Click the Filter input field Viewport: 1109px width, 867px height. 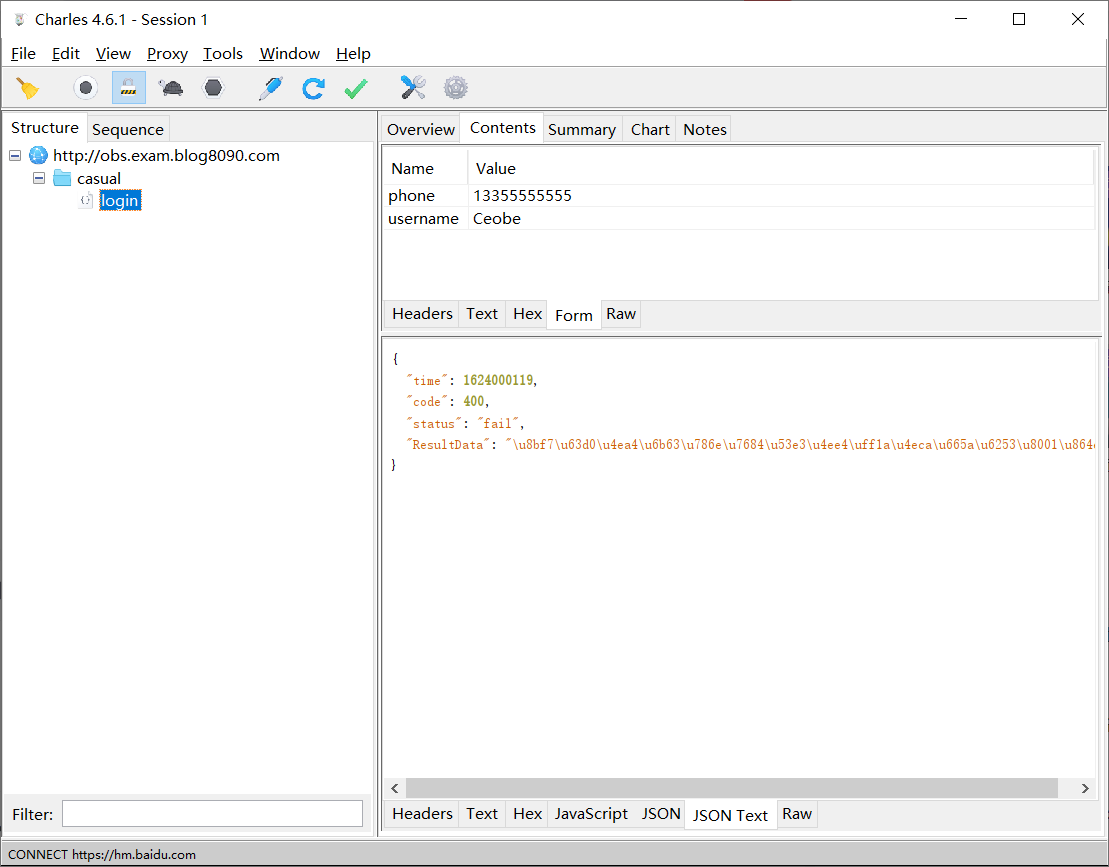coord(212,814)
